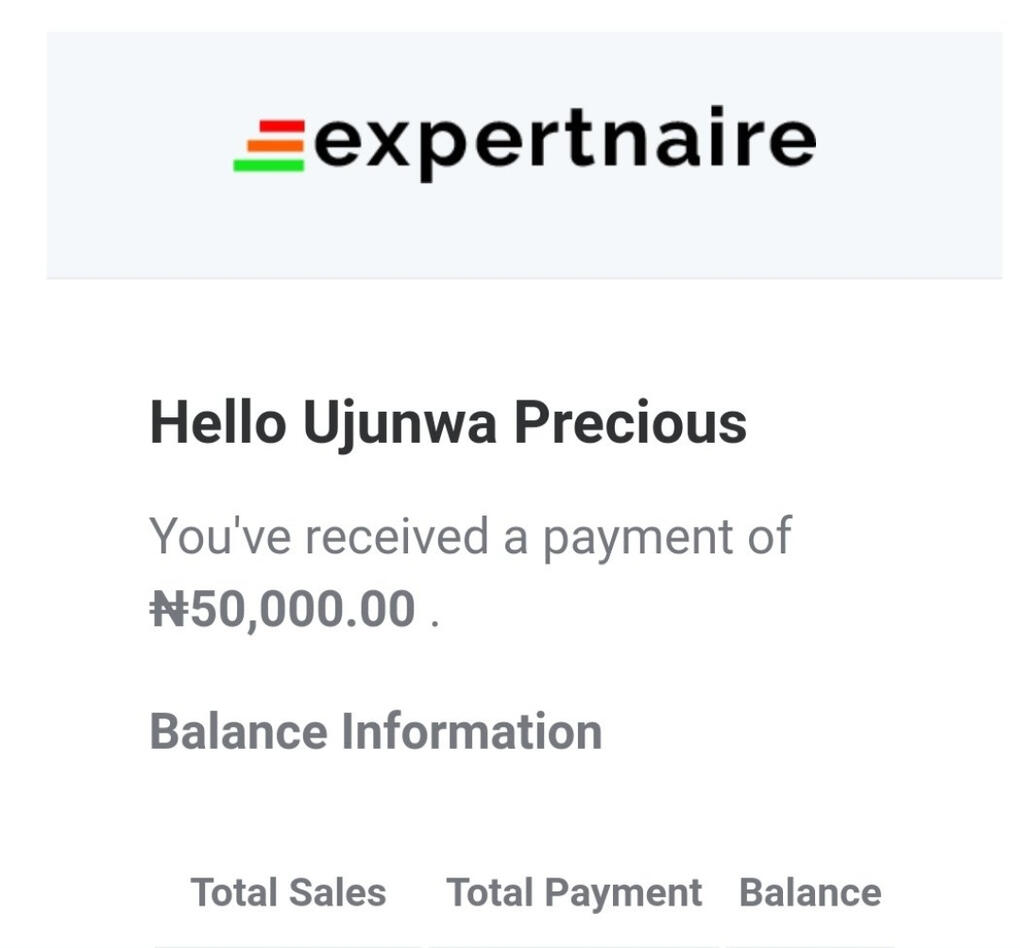
Task: Click the Hello Ujunwa Precious greeting
Action: point(448,422)
